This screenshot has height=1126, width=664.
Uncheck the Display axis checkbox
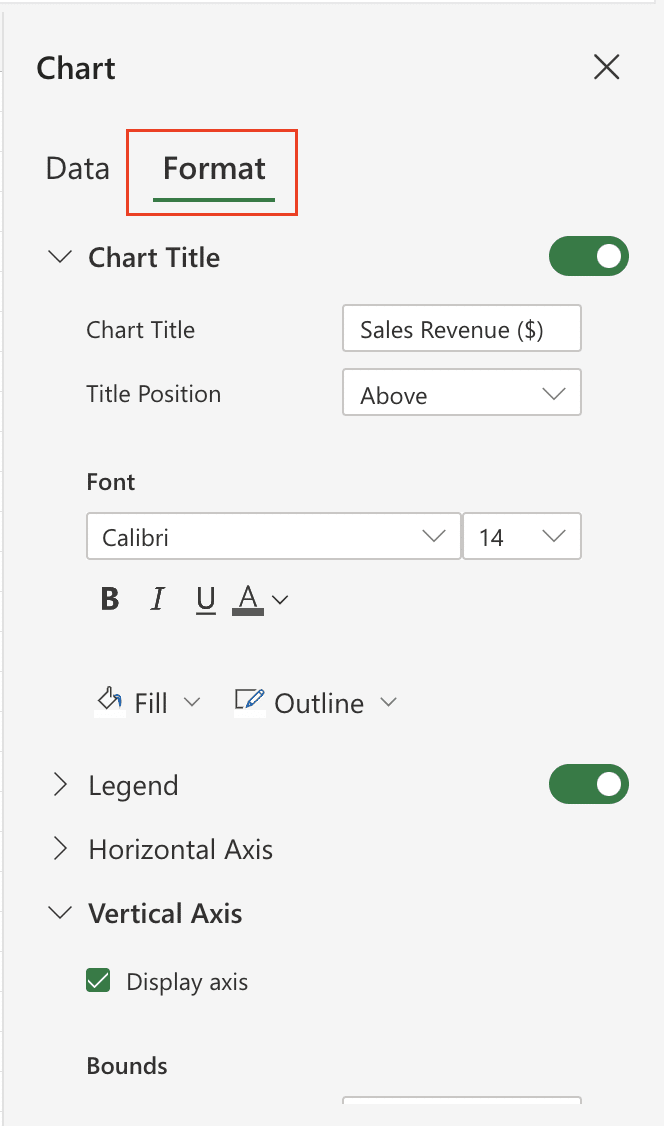pyautogui.click(x=98, y=980)
